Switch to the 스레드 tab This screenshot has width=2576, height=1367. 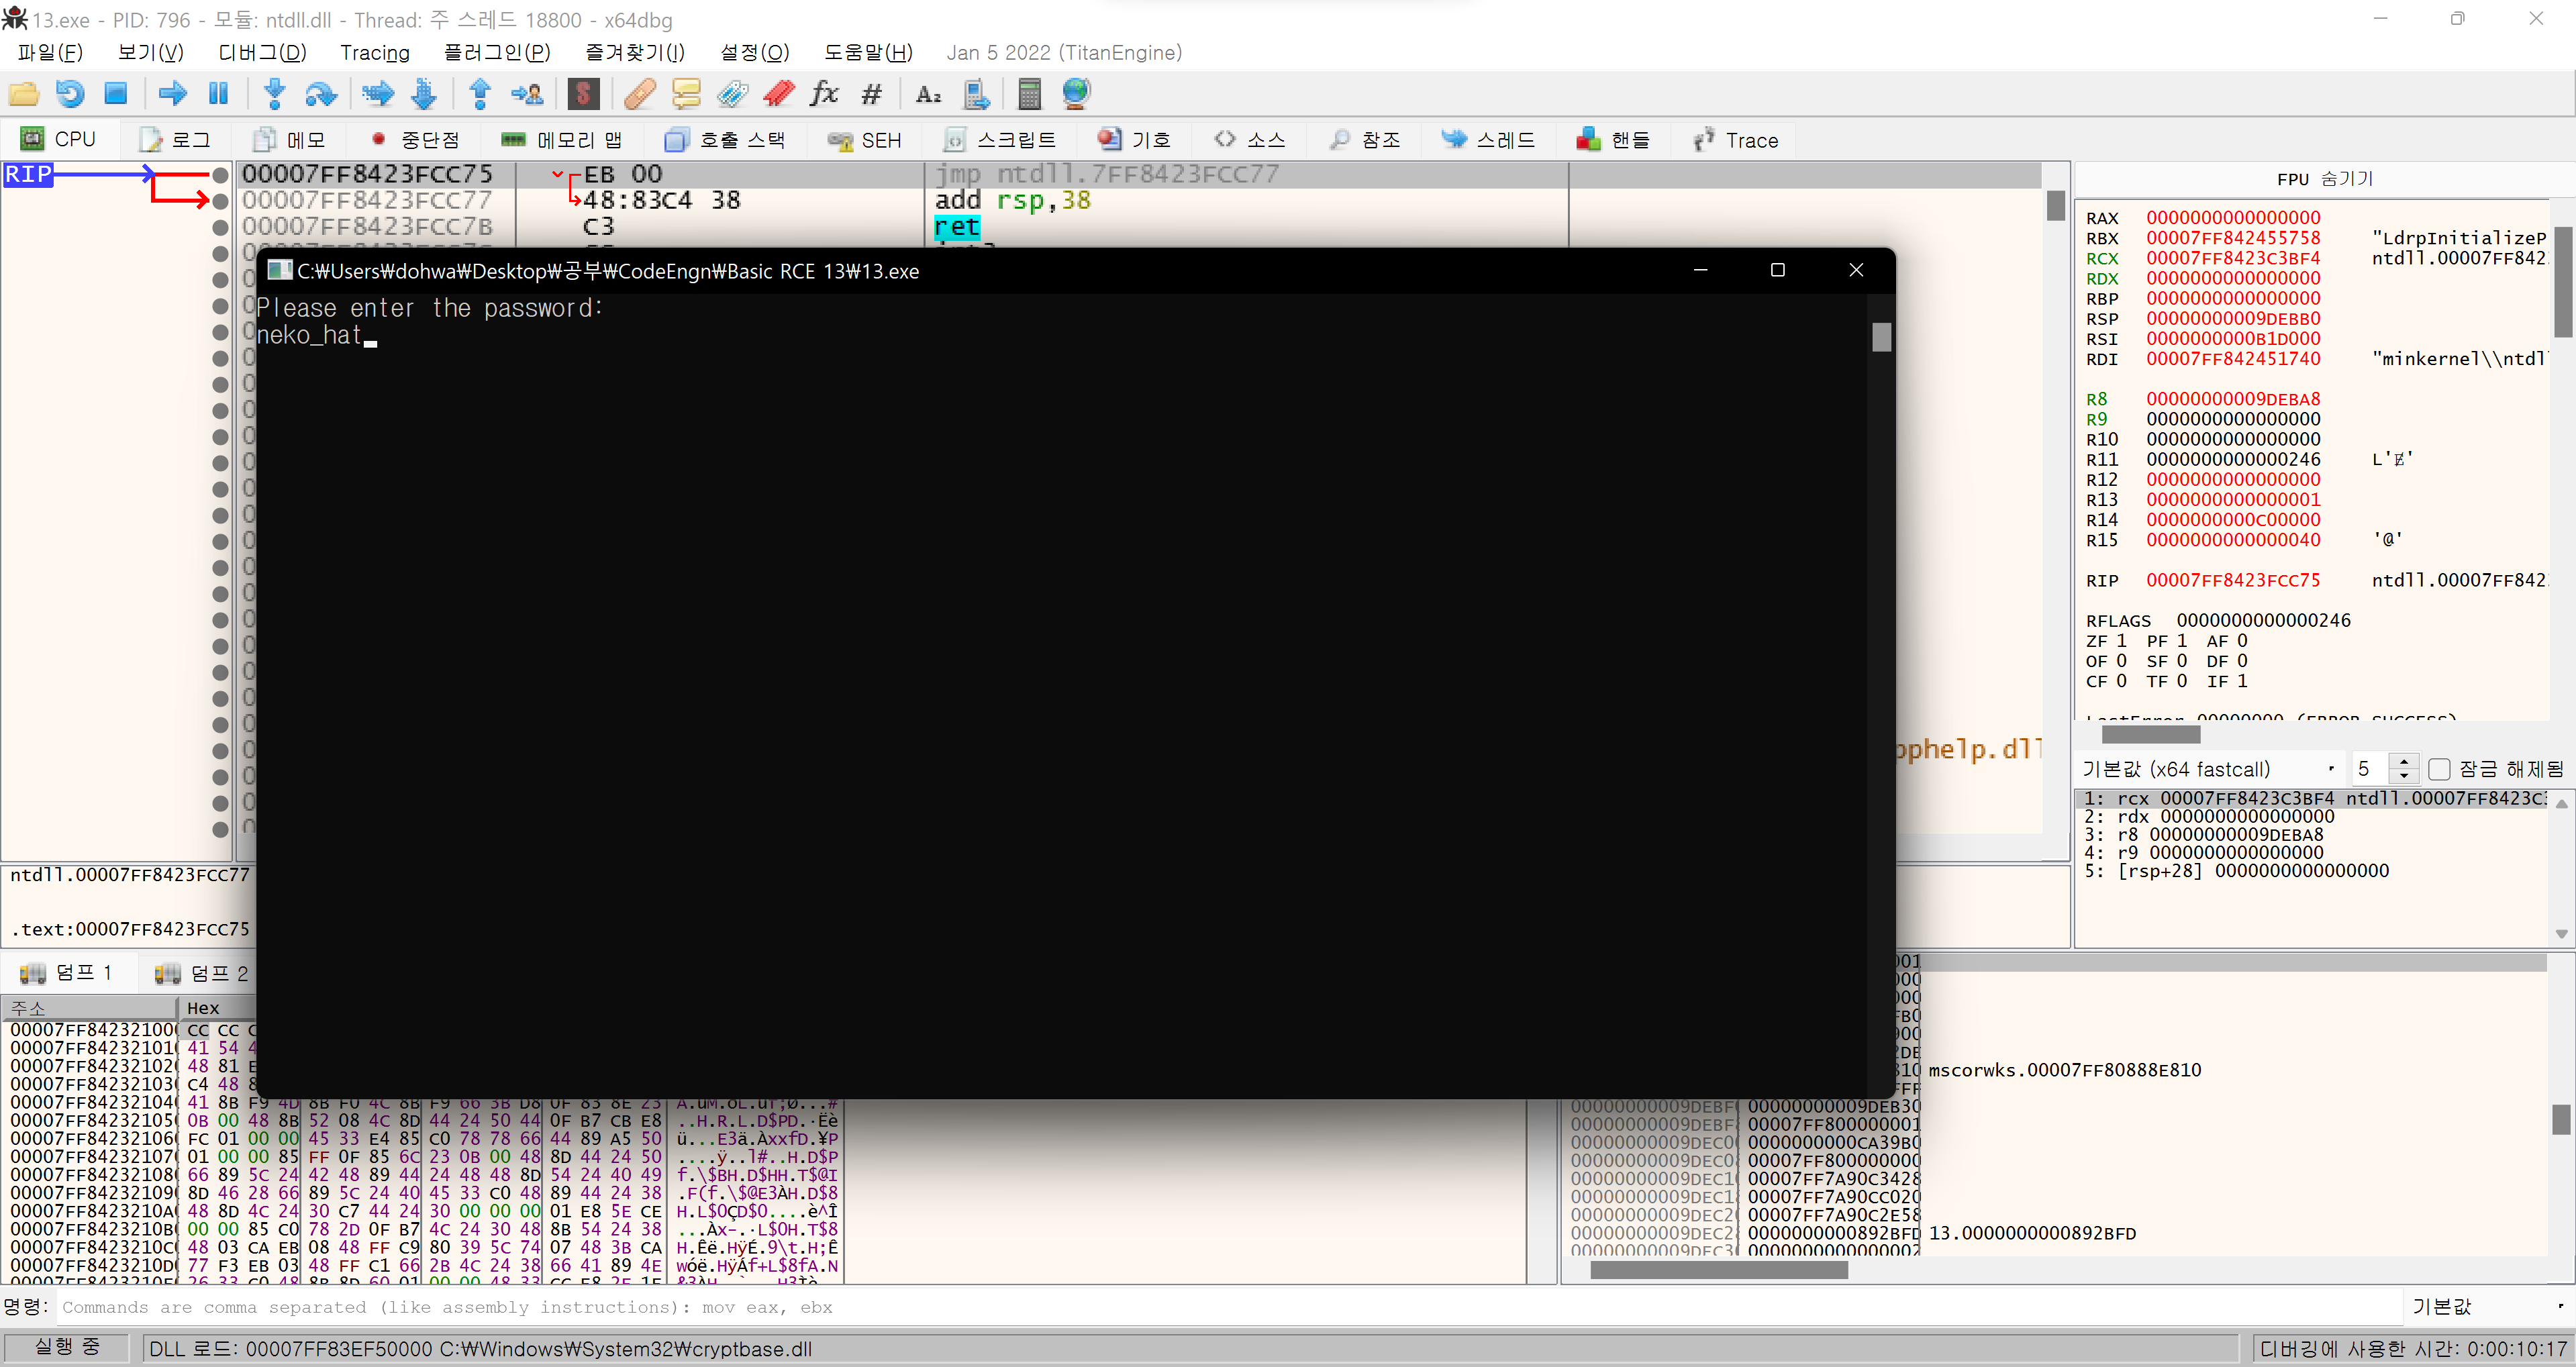click(x=1488, y=139)
